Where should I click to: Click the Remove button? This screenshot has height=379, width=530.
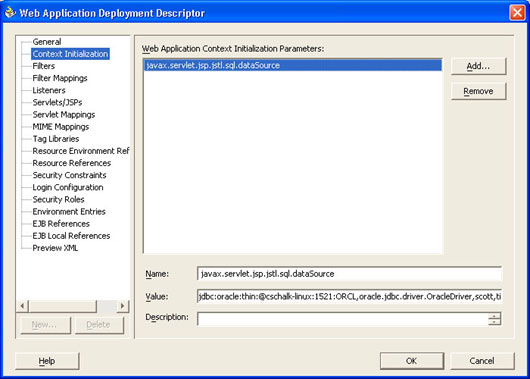coord(478,91)
